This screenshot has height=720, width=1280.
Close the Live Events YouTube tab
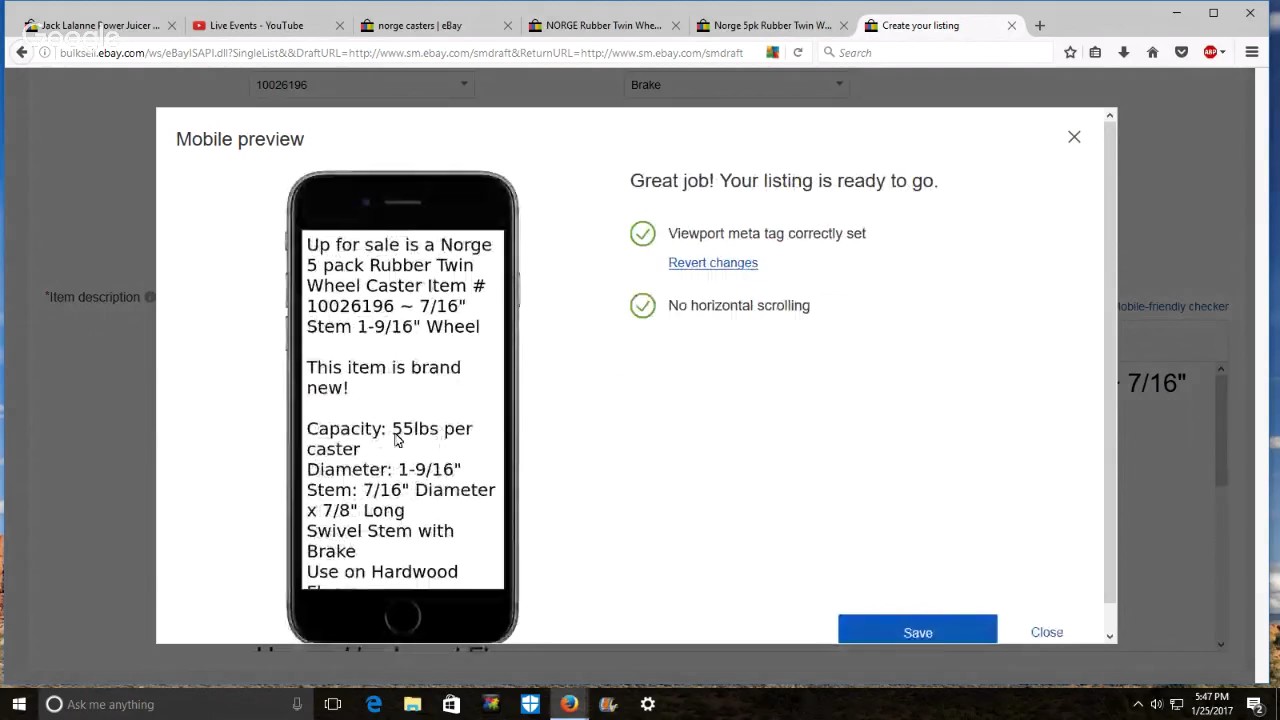click(340, 26)
